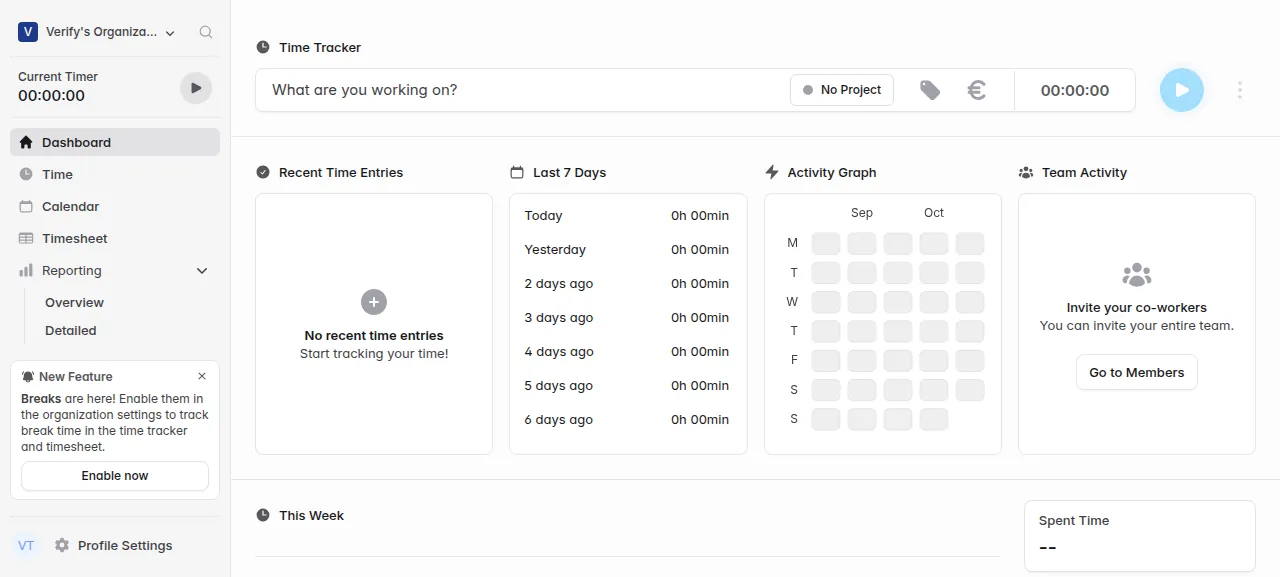The height and width of the screenshot is (577, 1280).
Task: Click the 'Invite your co-workers' text
Action: pos(1137,308)
